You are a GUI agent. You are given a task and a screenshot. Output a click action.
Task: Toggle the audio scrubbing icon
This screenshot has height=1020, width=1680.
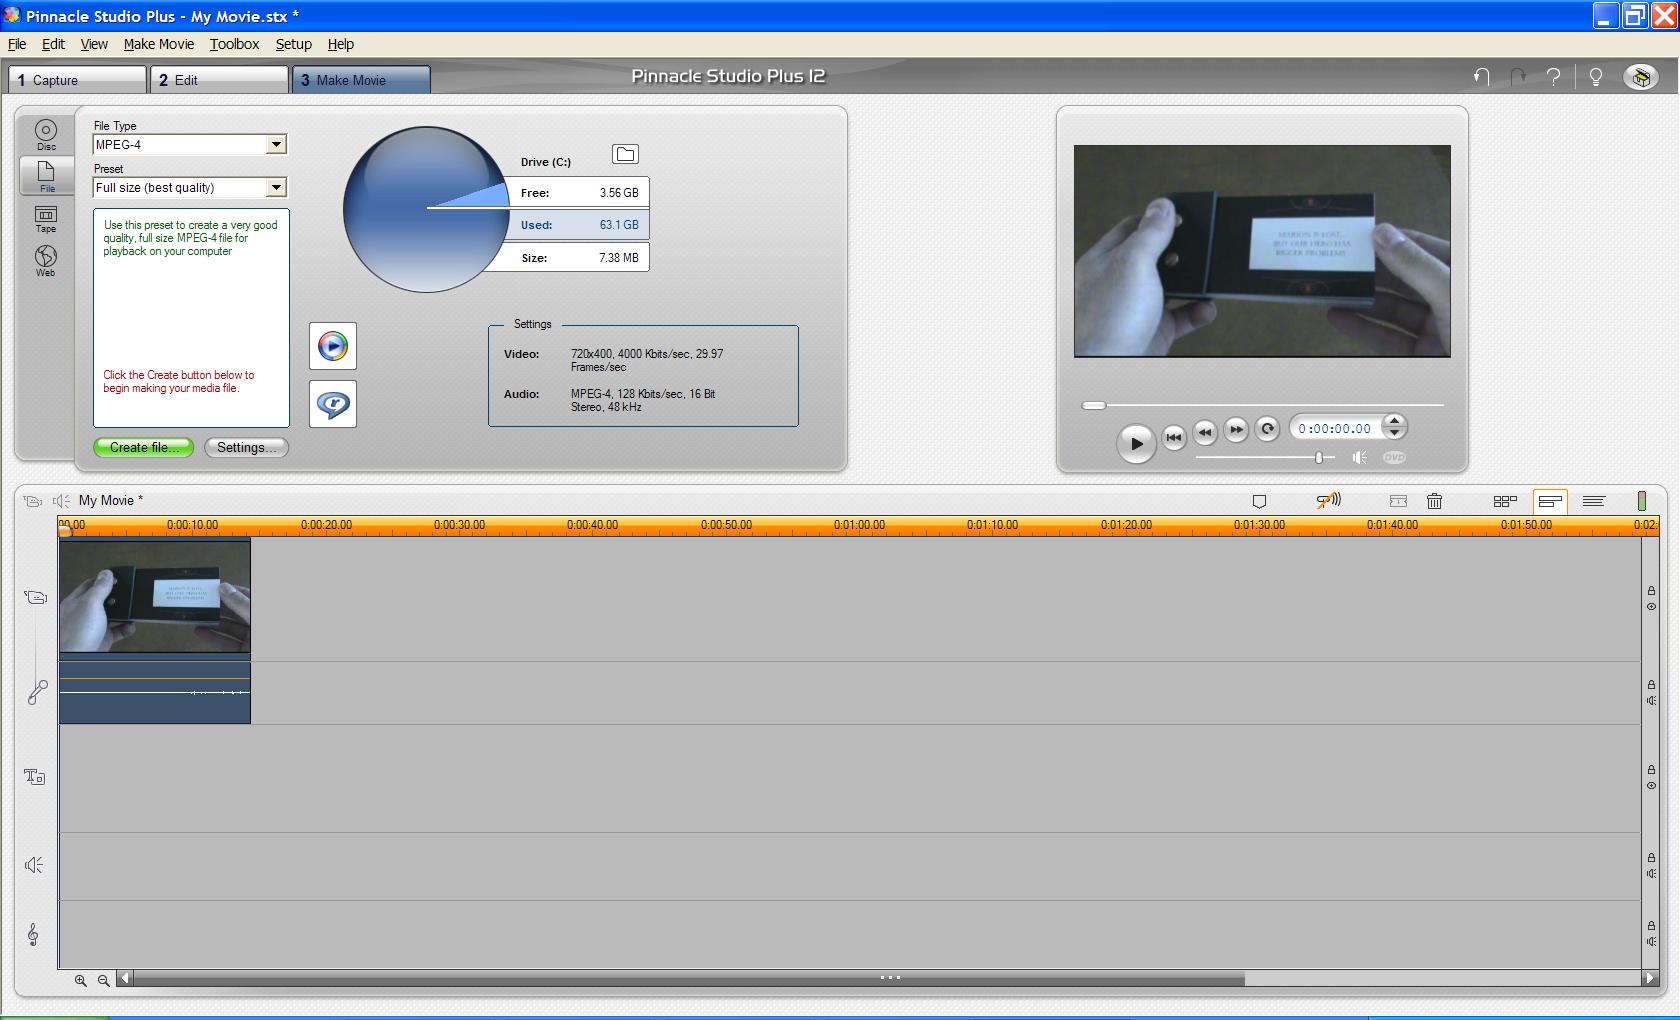(x=1328, y=501)
